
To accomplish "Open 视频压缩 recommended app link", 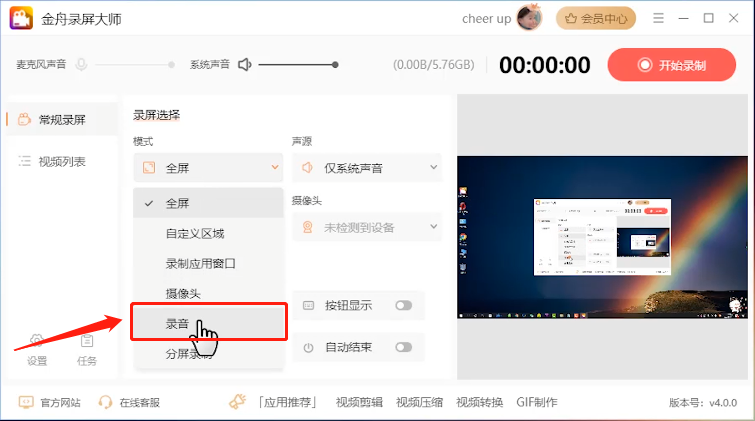I will [x=419, y=402].
